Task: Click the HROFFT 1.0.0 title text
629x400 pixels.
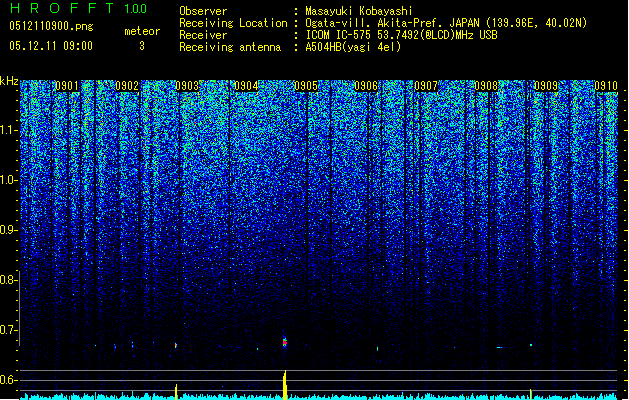Action: (x=78, y=8)
